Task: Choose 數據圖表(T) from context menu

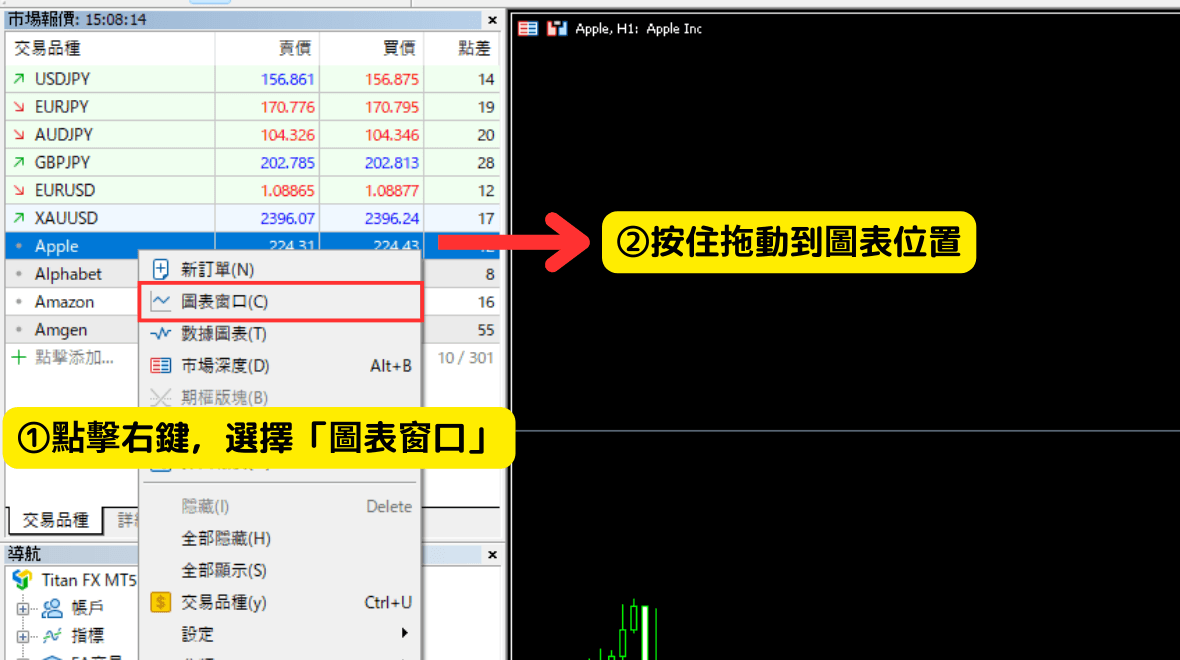Action: [280, 333]
